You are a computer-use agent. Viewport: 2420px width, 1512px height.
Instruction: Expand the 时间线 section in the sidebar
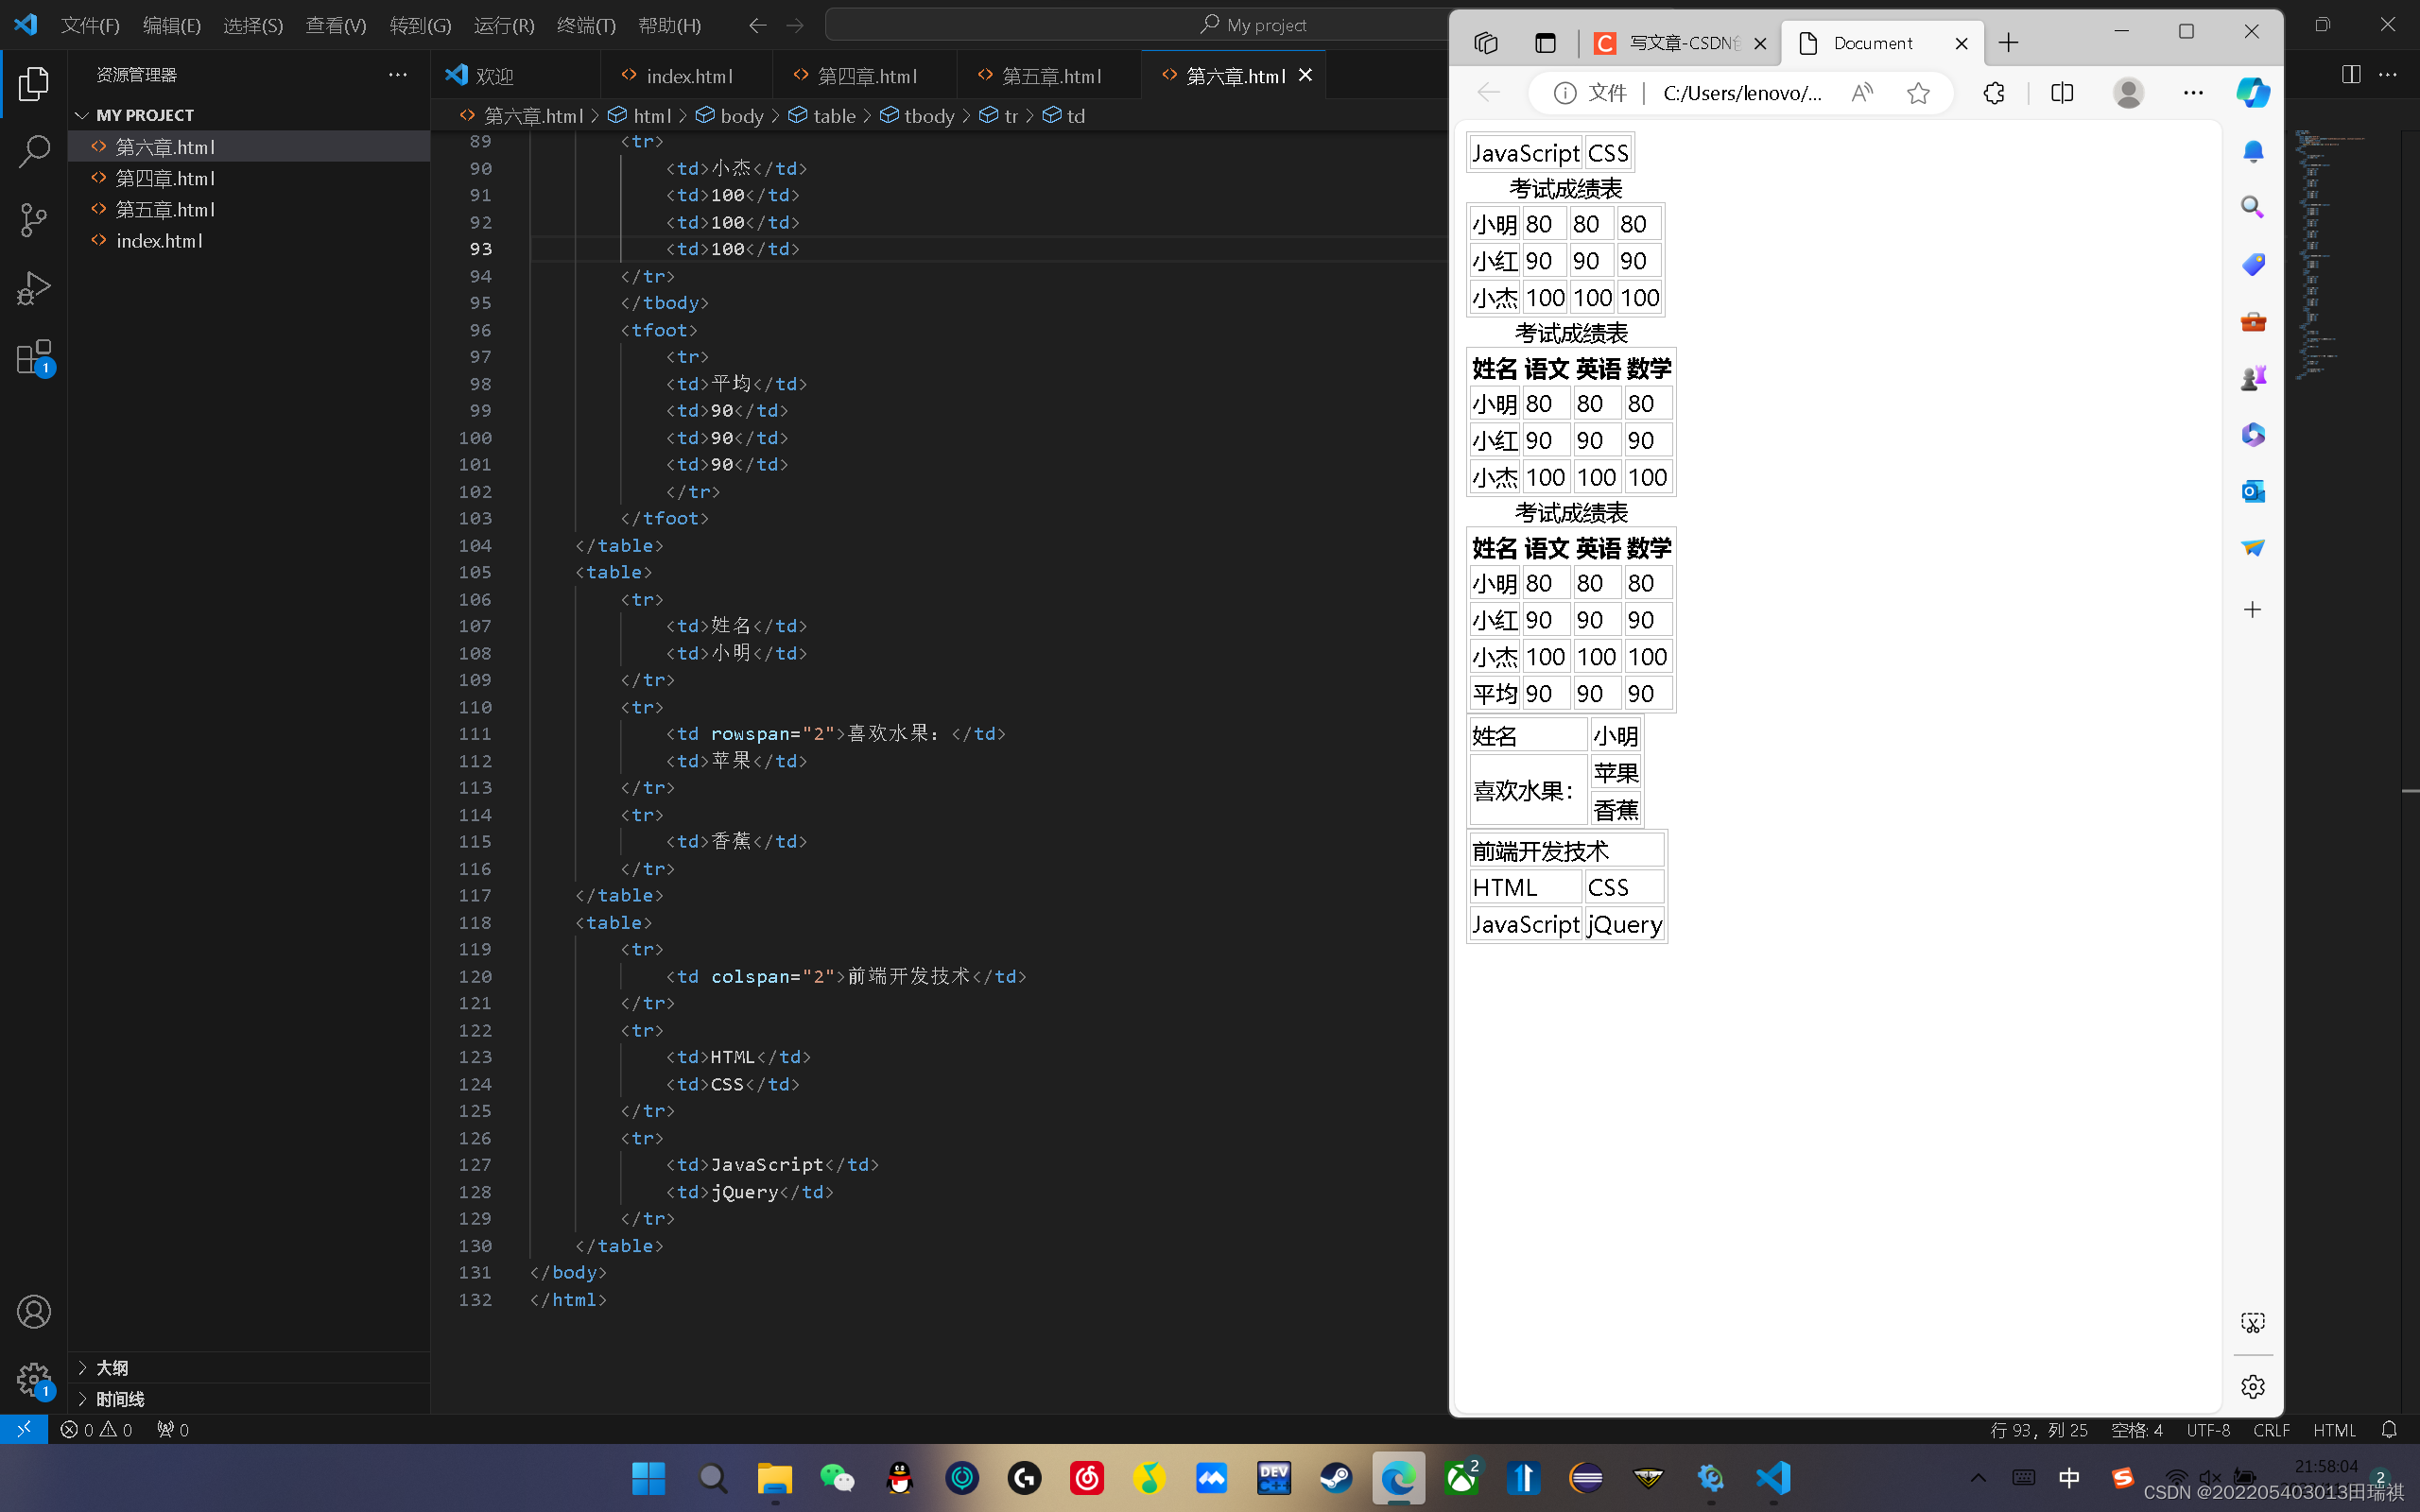[x=120, y=1398]
